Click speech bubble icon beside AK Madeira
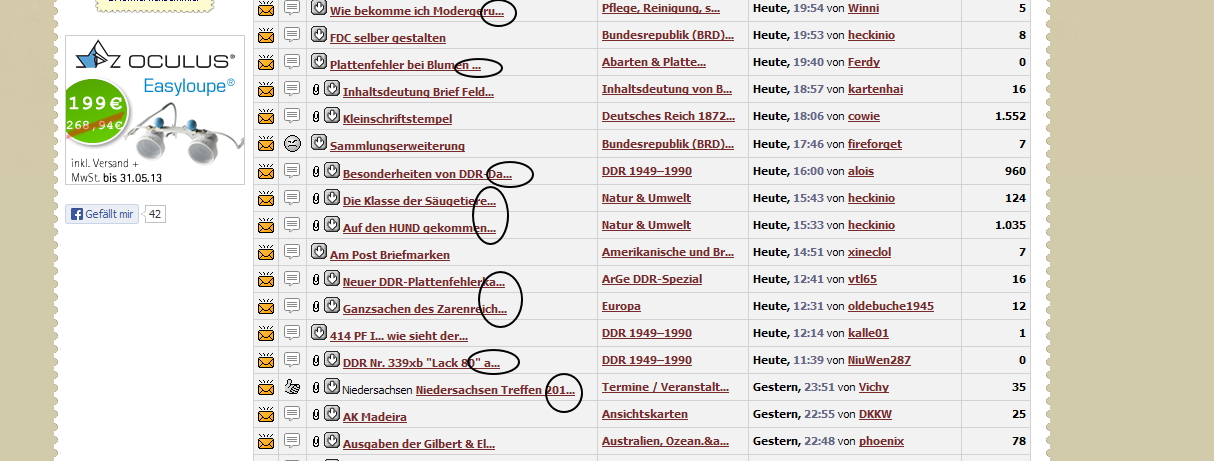The image size is (1214, 461). [292, 414]
